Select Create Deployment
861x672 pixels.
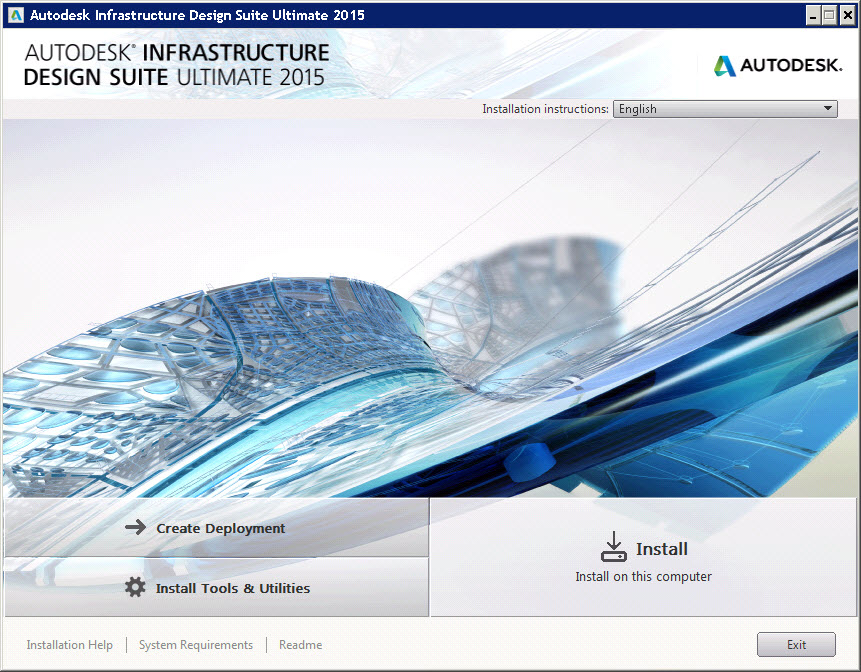pos(216,528)
